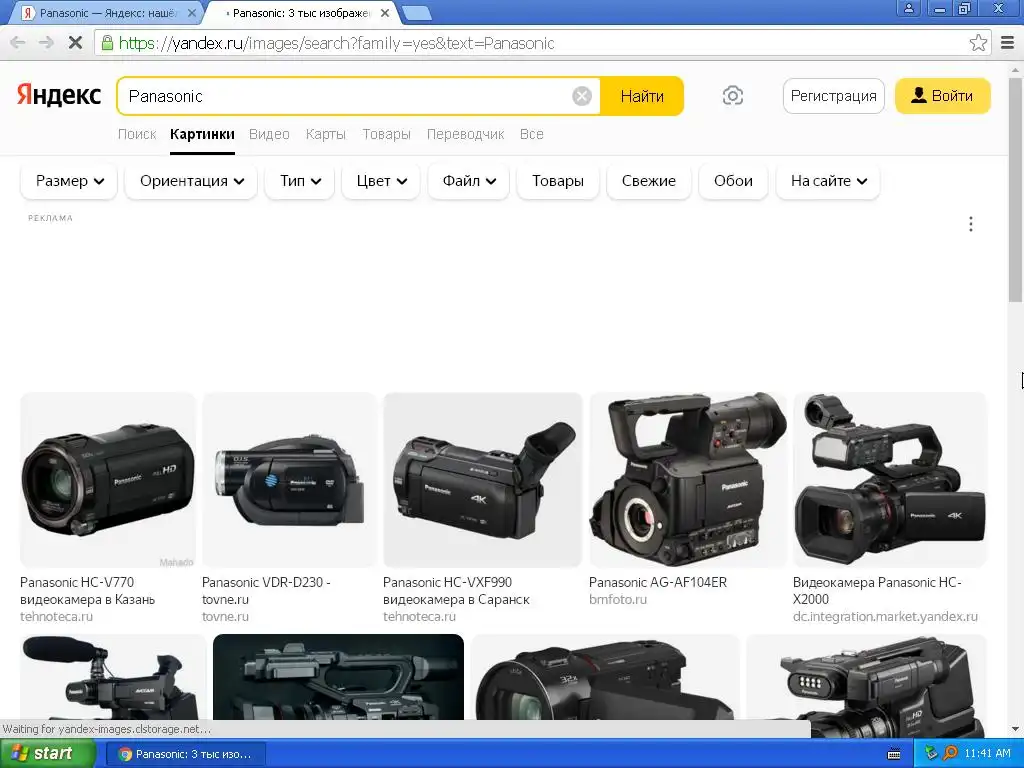Expand the Размер filter dropdown

[x=69, y=181]
